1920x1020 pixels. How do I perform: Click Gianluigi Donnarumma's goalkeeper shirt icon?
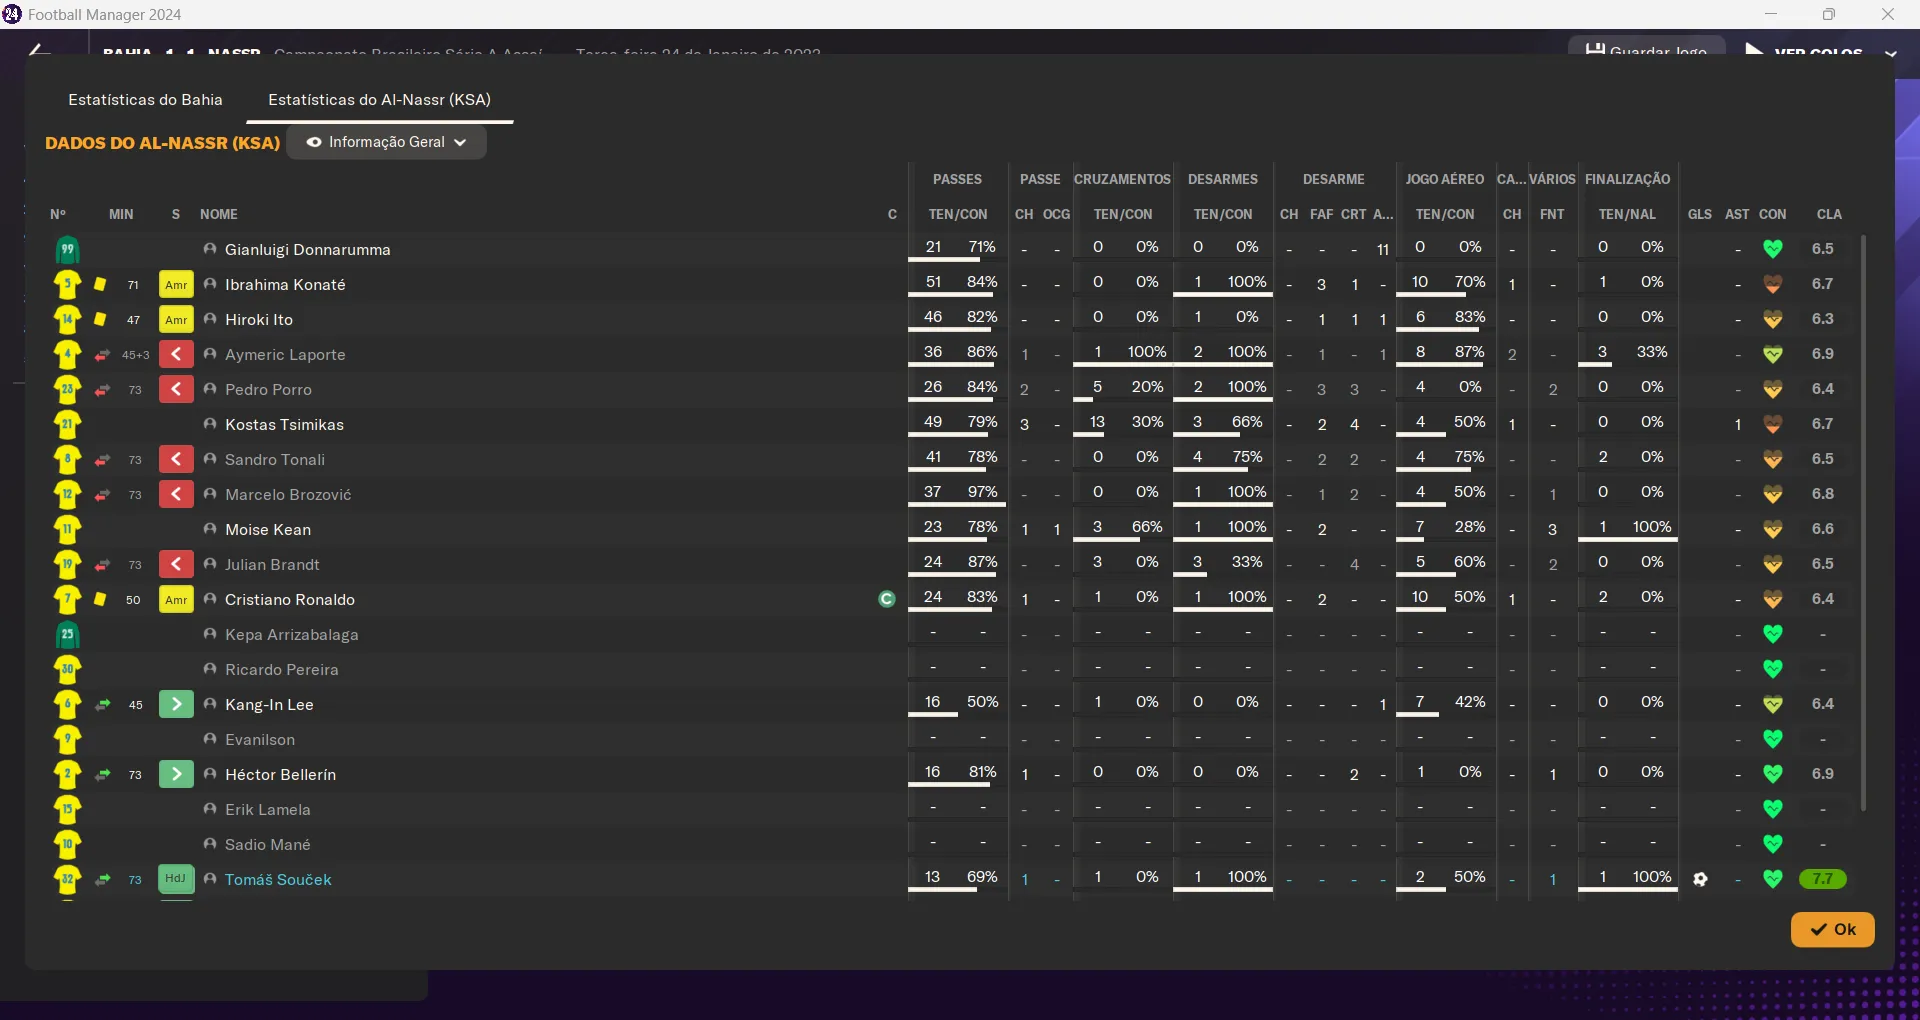pos(67,249)
